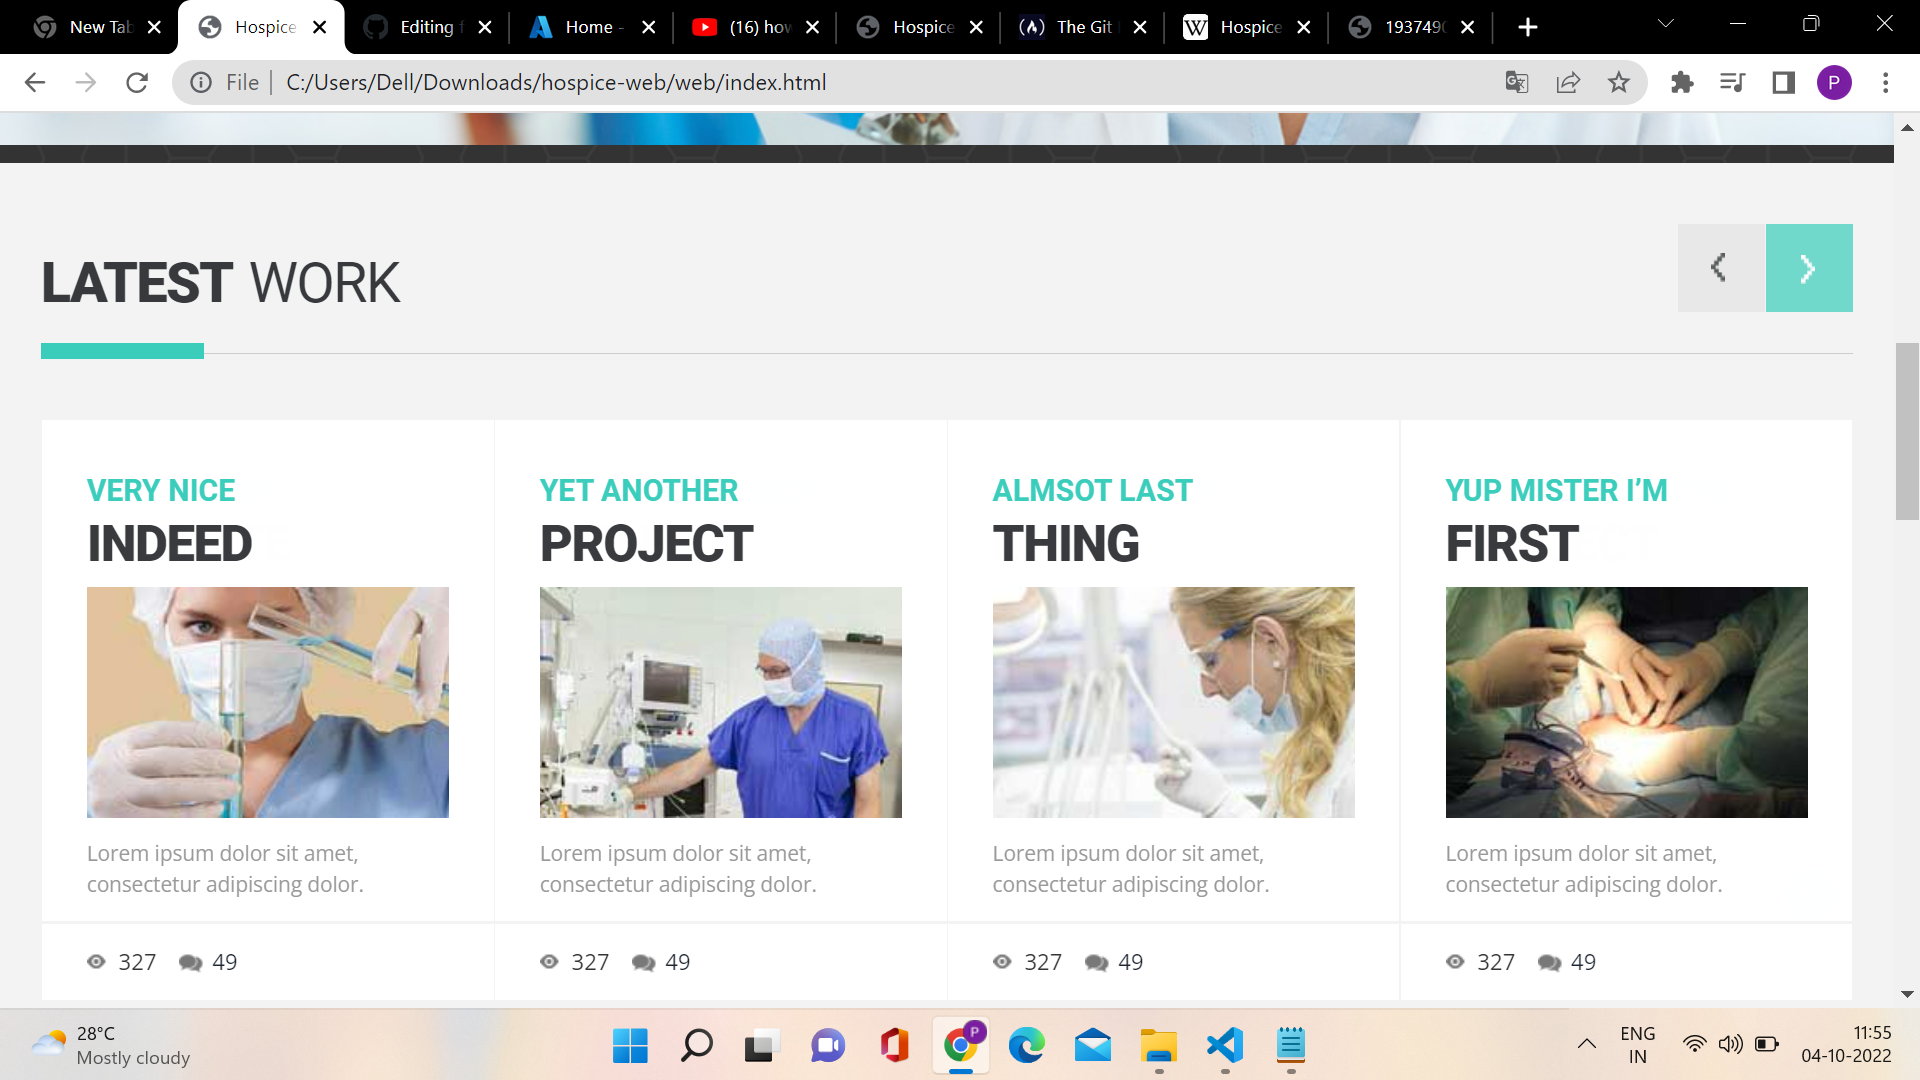Image resolution: width=1920 pixels, height=1080 pixels.
Task: Click views eye icon under Indeed card
Action: [x=96, y=962]
